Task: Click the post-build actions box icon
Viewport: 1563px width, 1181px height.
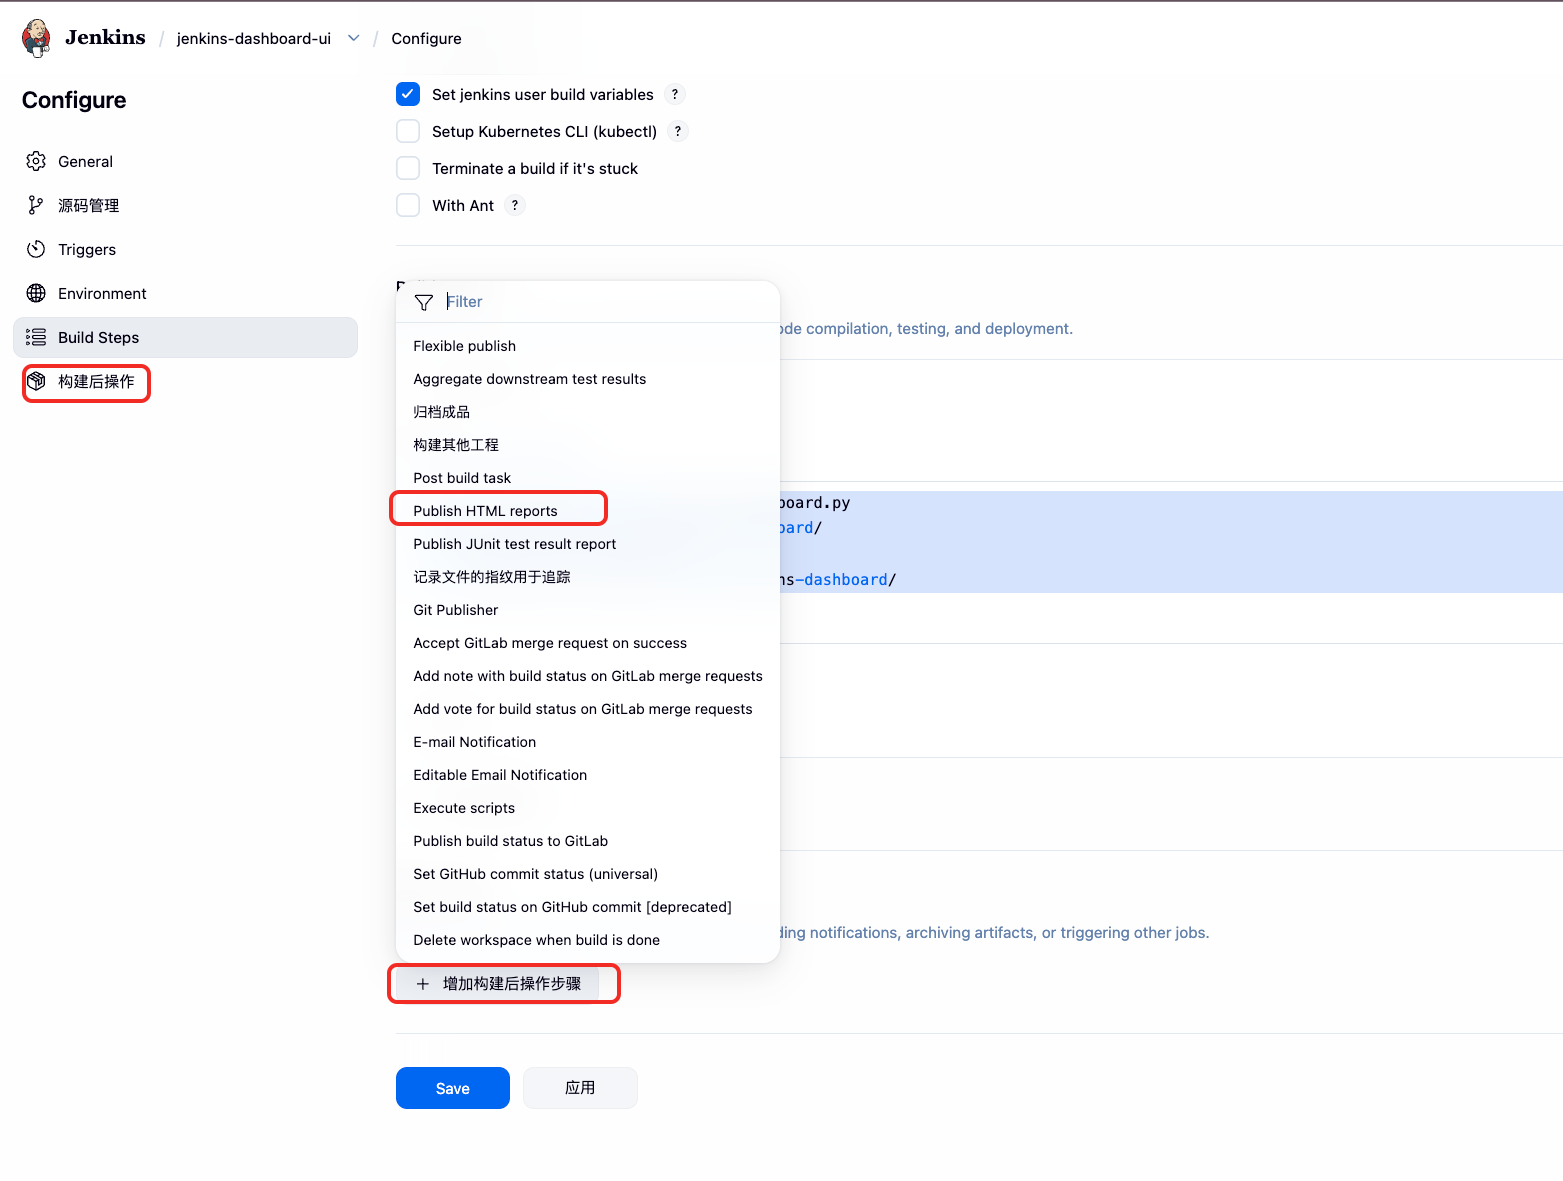Action: [x=36, y=381]
